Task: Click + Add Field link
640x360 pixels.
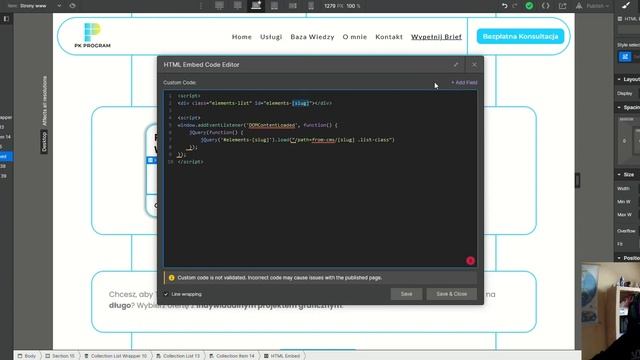Action: 464,82
